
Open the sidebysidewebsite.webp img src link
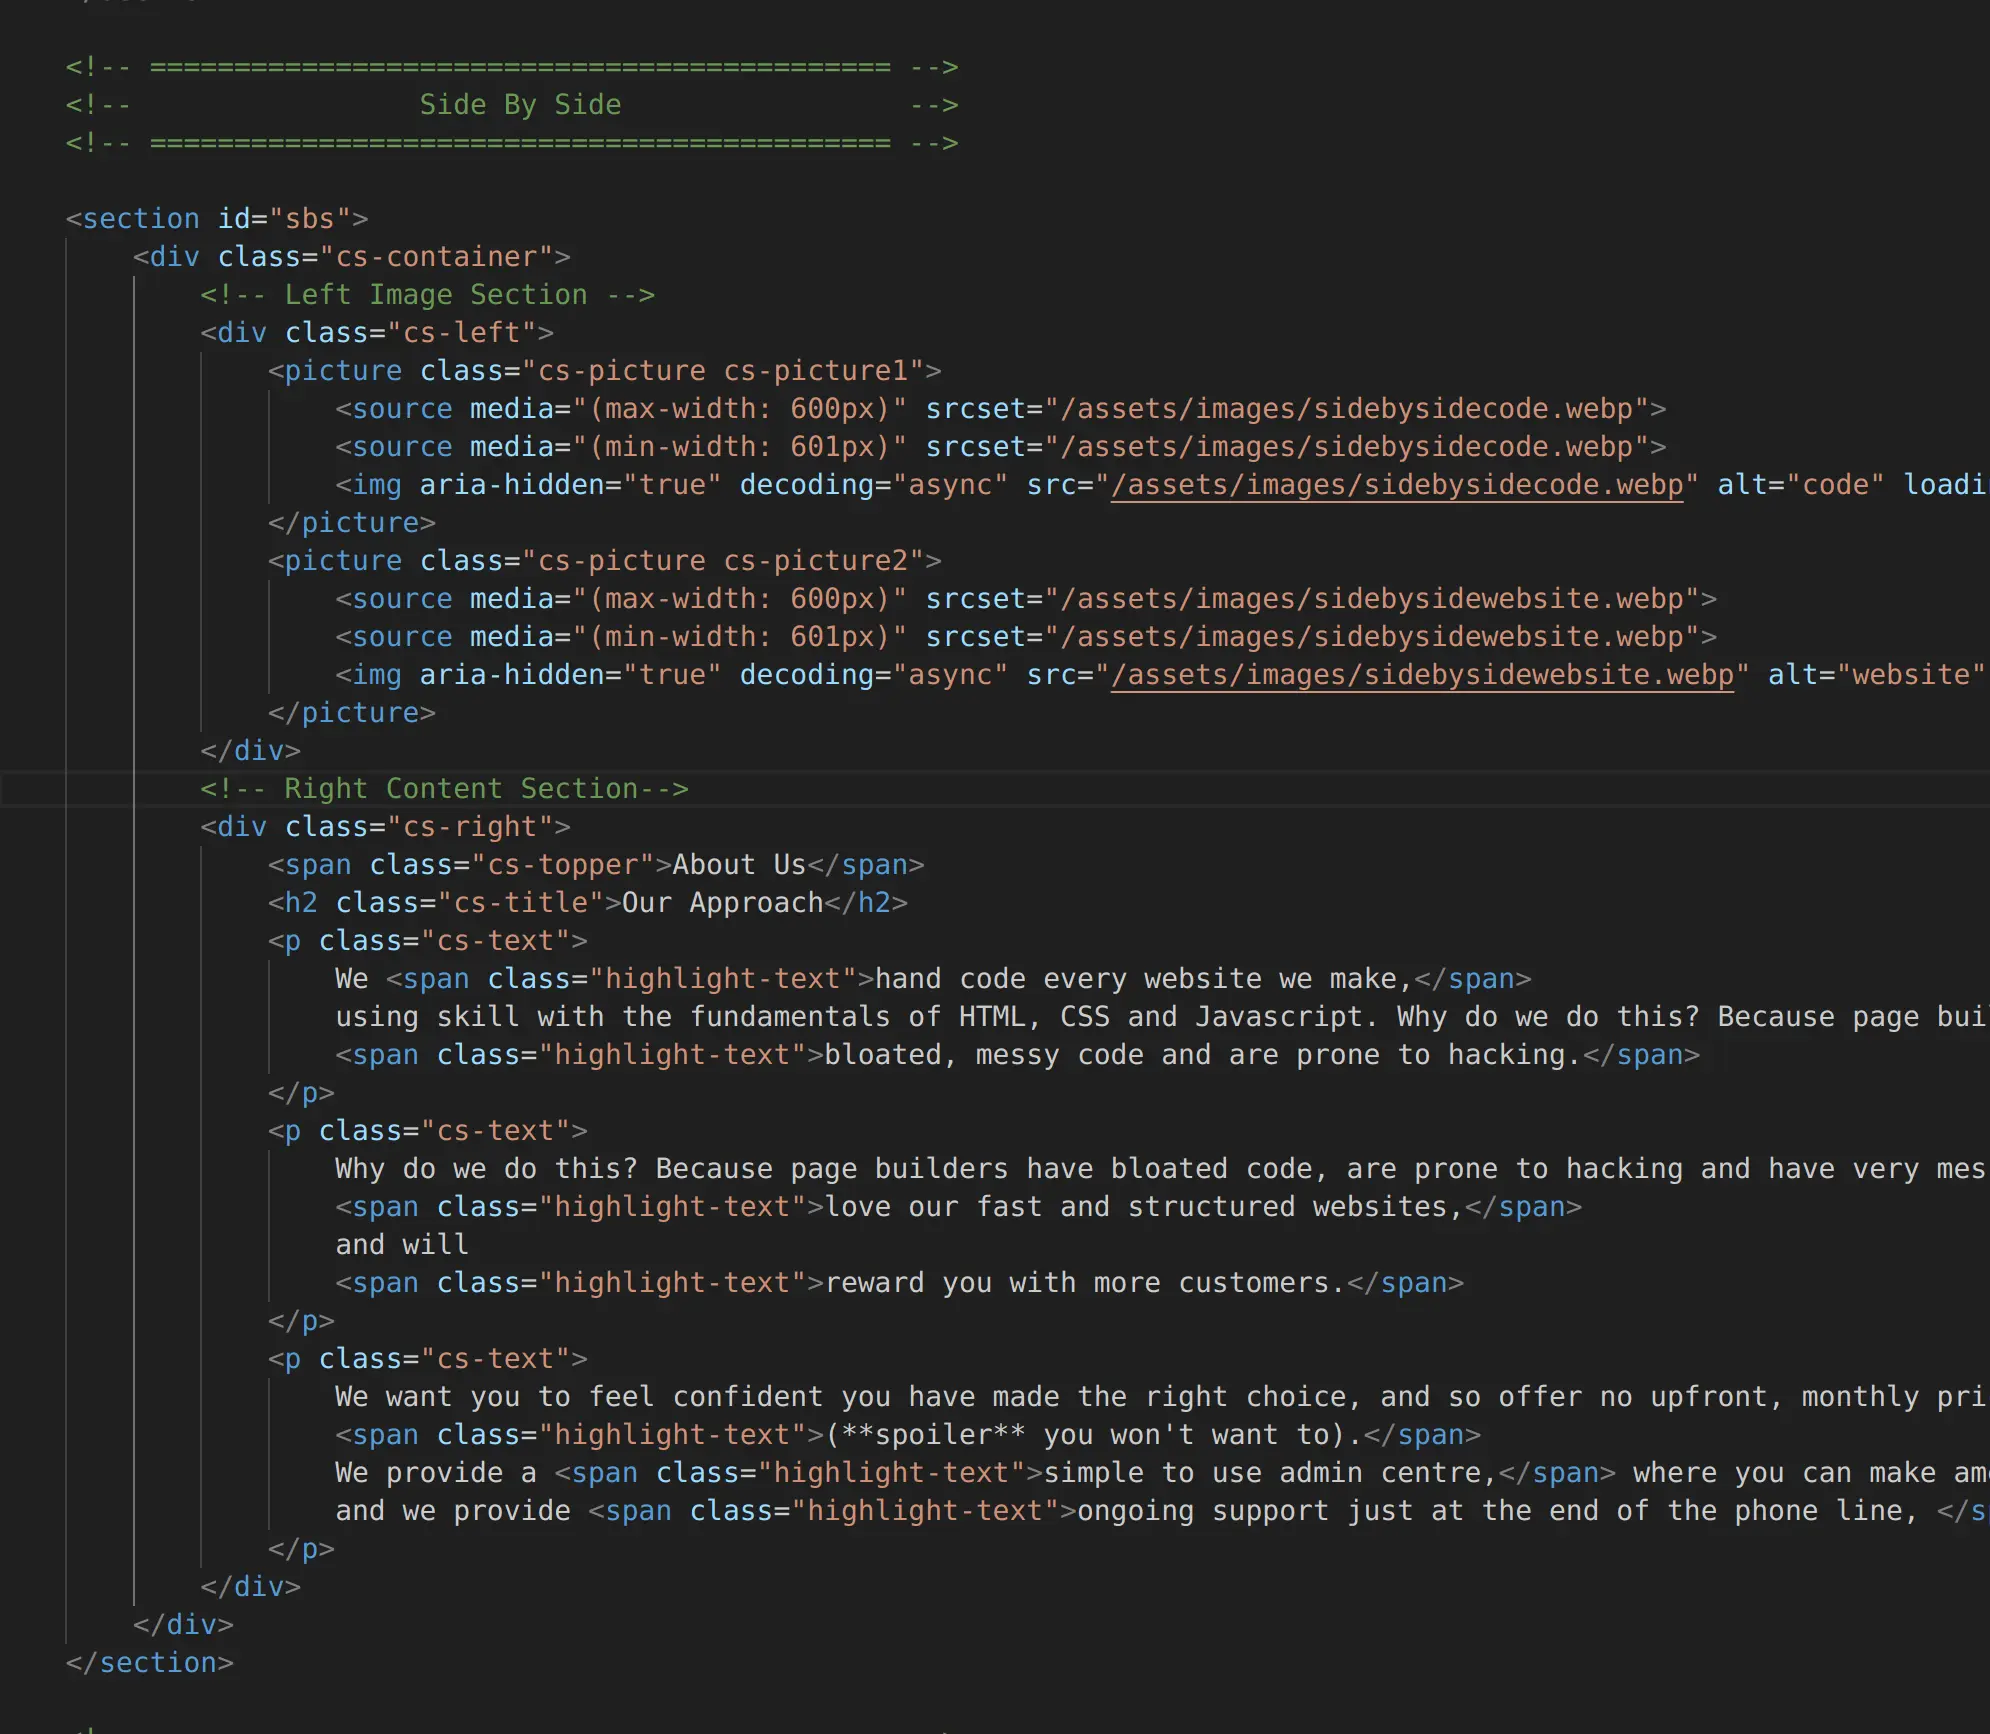1421,675
